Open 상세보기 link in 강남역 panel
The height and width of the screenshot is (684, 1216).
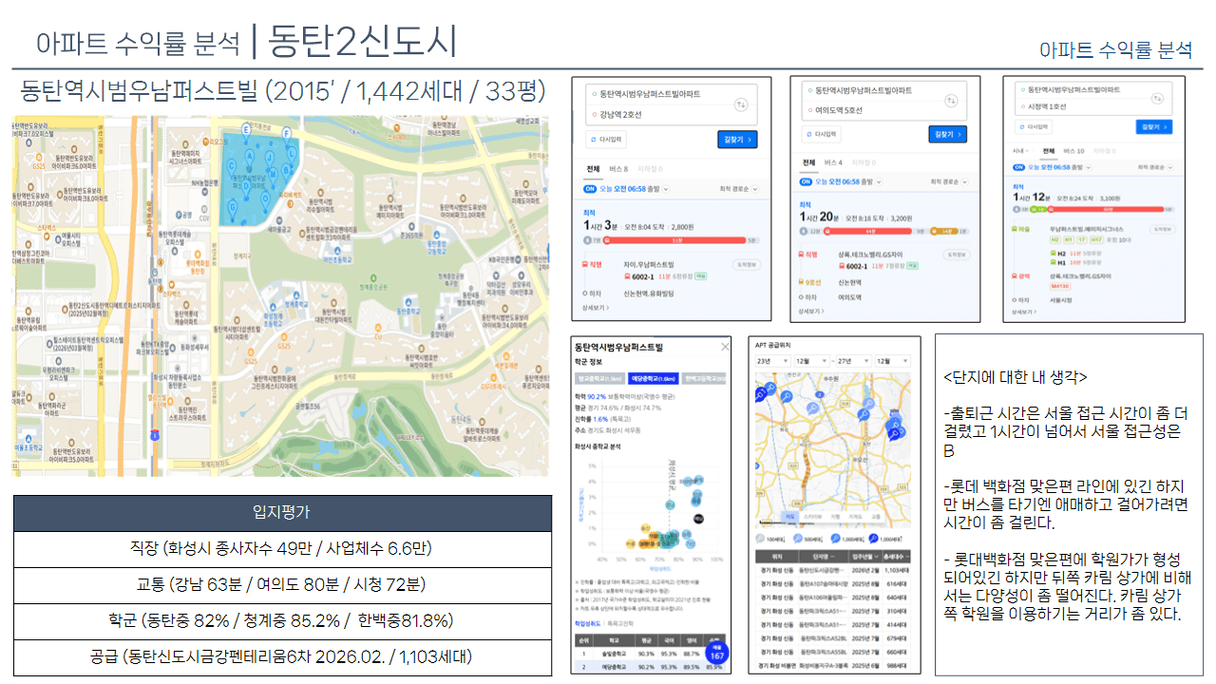596,307
